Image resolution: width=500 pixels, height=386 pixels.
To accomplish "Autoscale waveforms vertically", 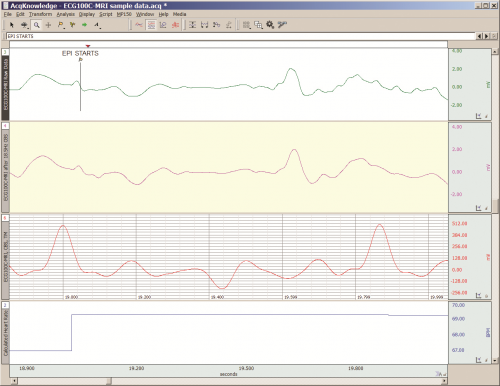I will click(192, 25).
